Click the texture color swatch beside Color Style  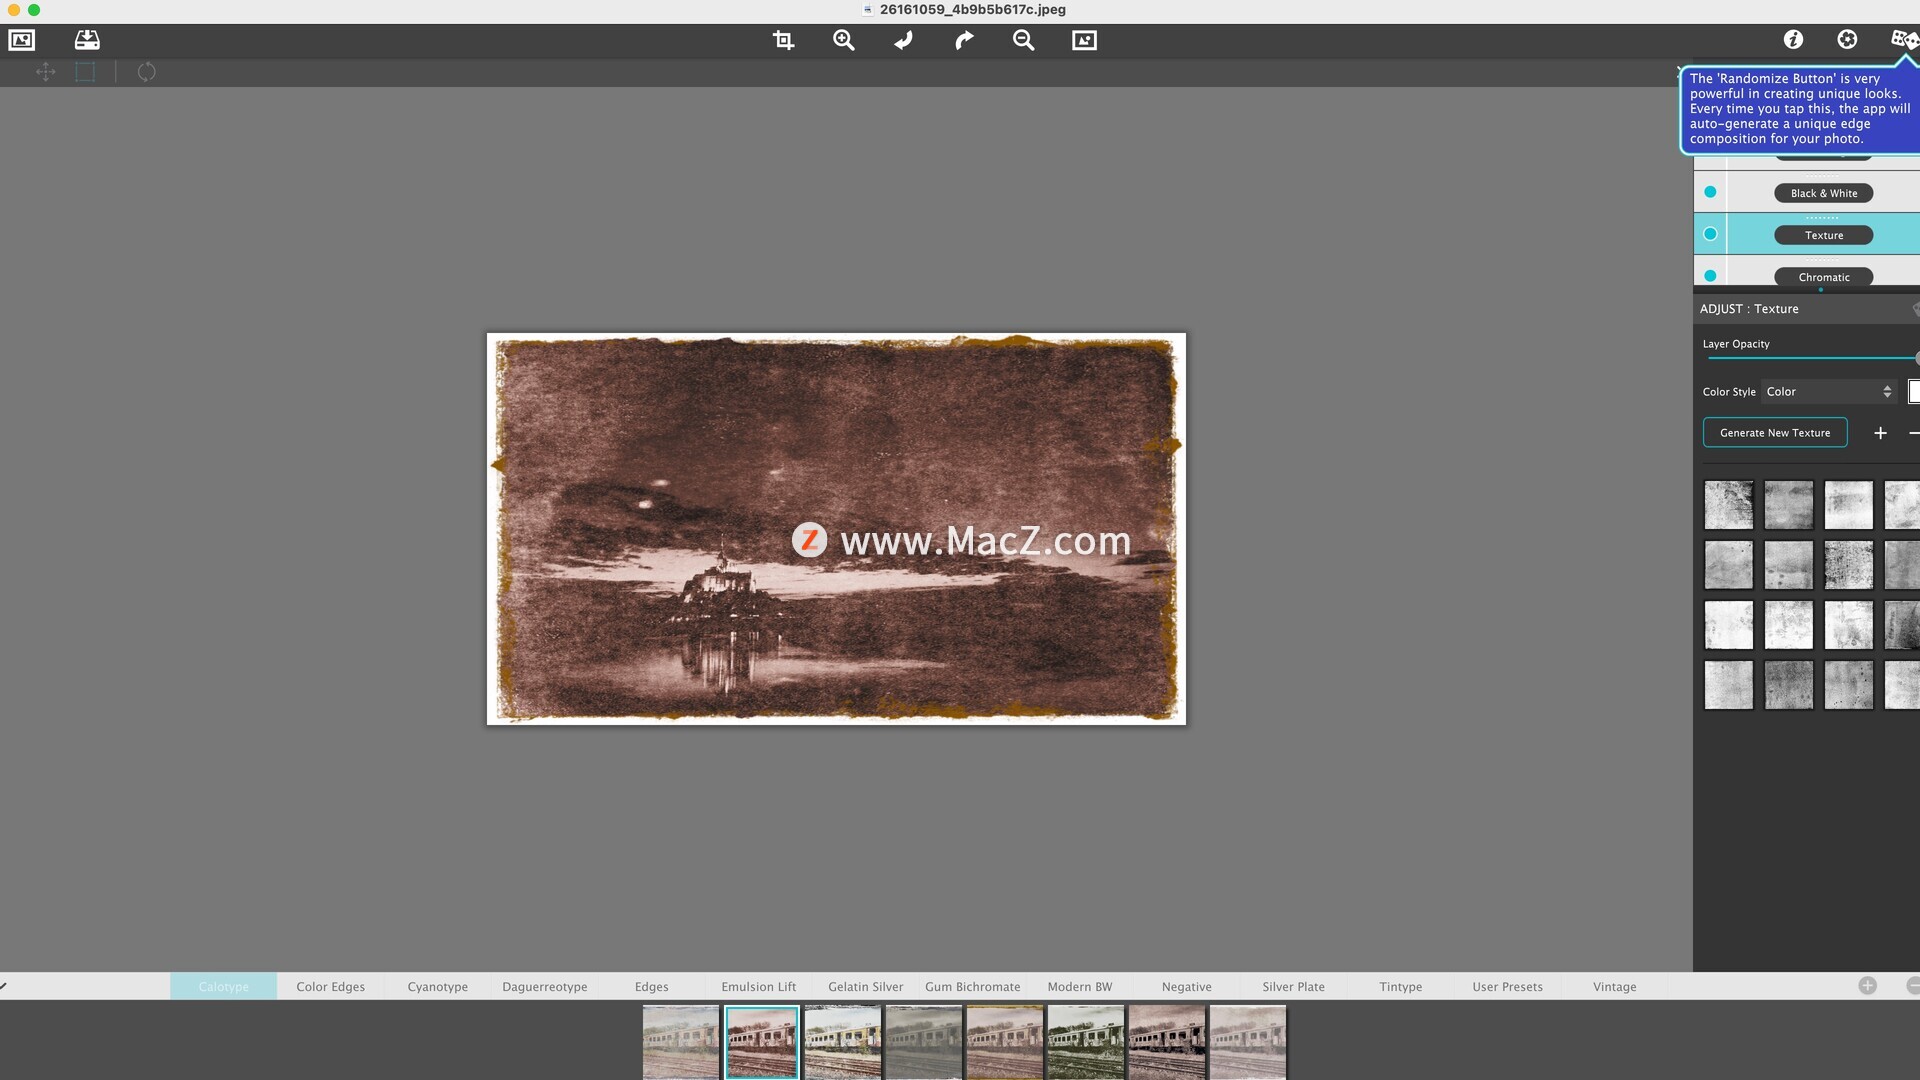tap(1914, 392)
